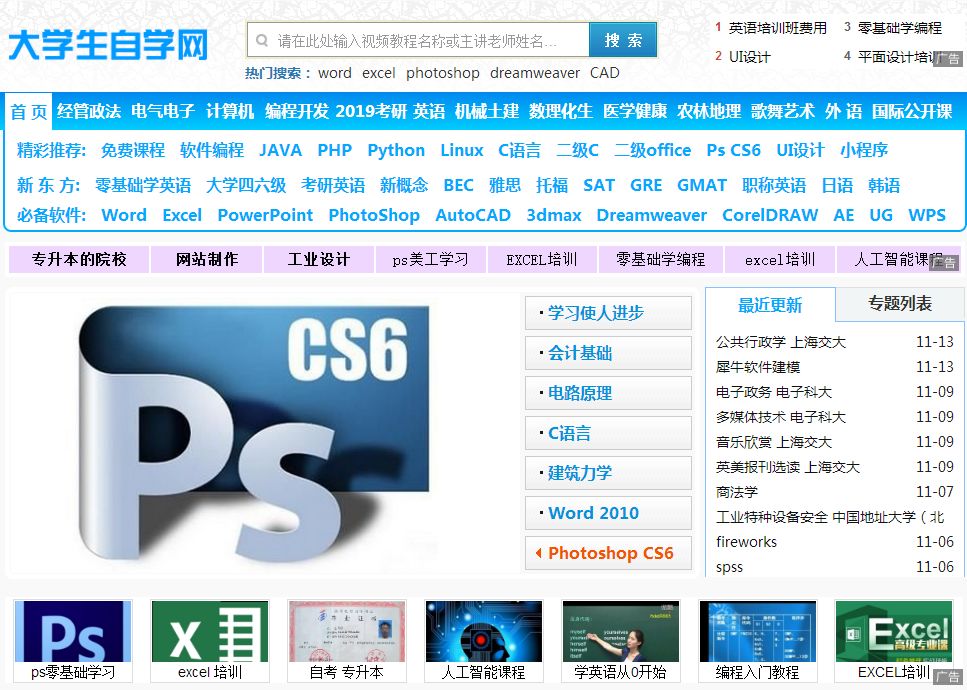Screen dimensions: 967x690
Task: Switch to 专题列表 tab
Action: click(900, 303)
